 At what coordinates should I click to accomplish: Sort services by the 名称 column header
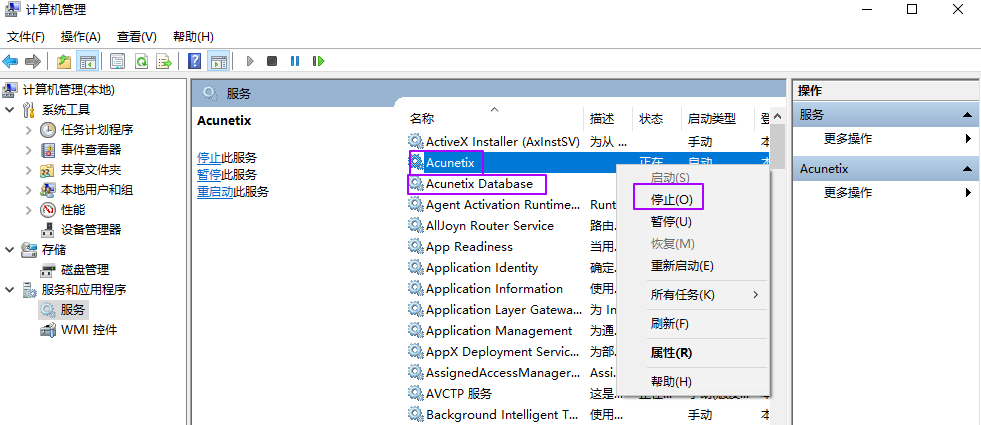(x=422, y=118)
